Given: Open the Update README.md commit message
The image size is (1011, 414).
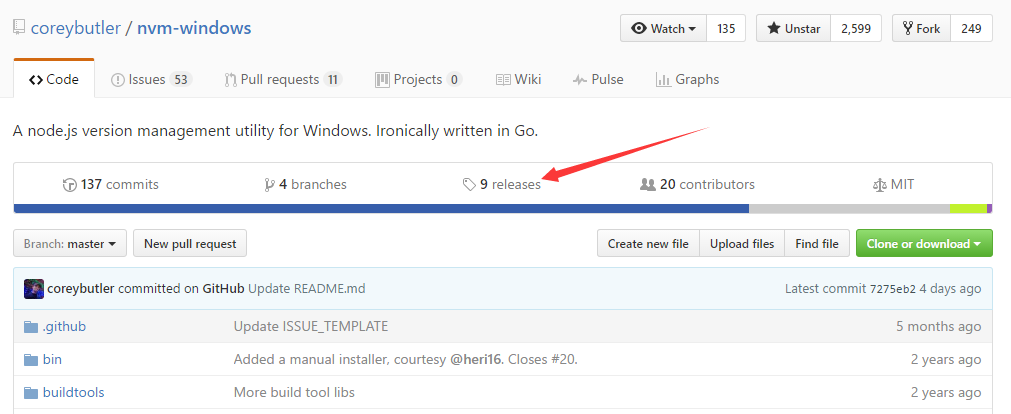Looking at the screenshot, I should [x=307, y=289].
